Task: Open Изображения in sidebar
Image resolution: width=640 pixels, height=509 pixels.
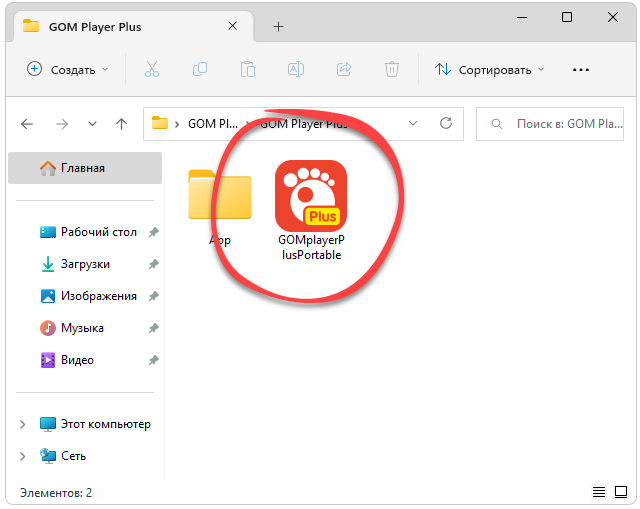Action: 99,296
